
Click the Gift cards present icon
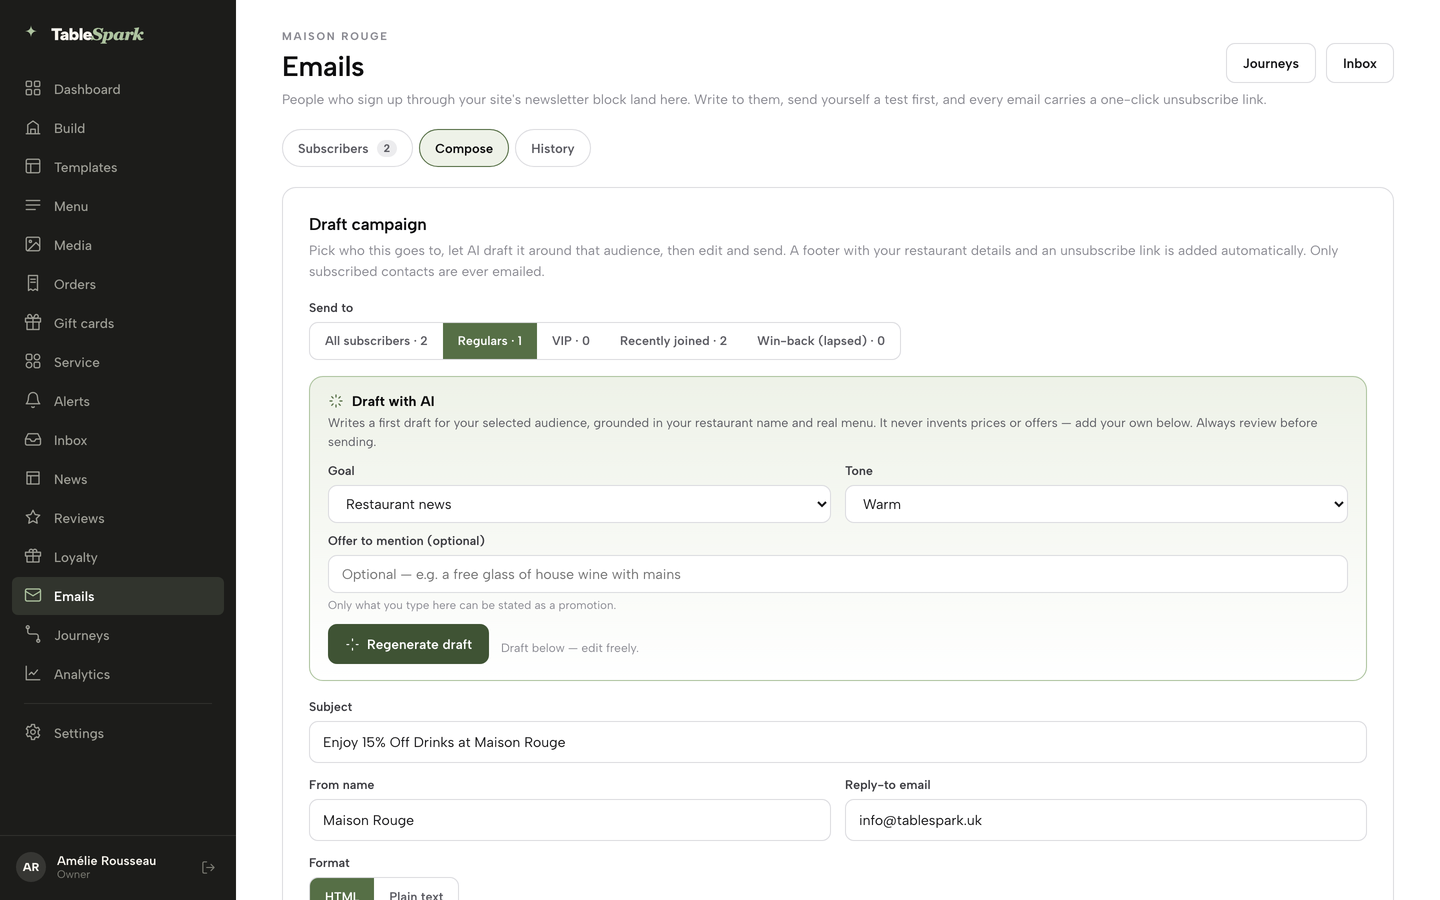[x=33, y=323]
